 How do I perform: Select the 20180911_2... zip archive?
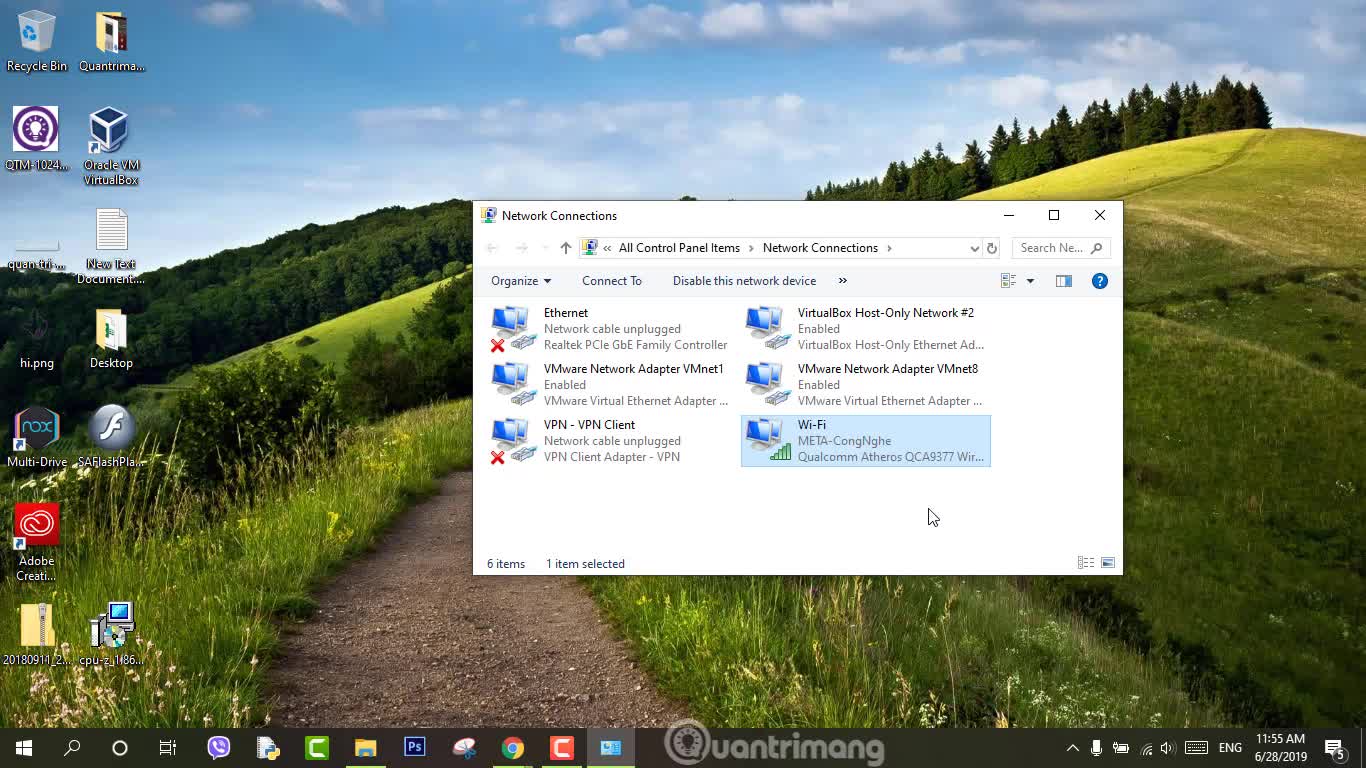click(x=37, y=635)
